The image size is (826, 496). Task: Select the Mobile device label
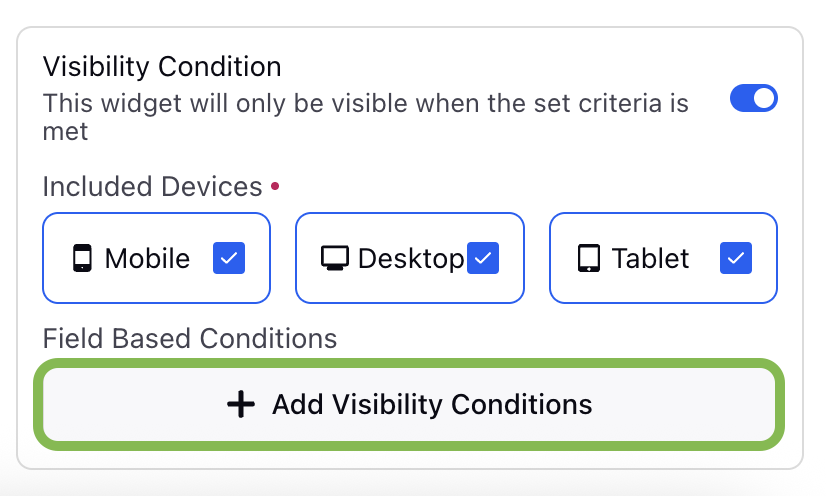click(147, 259)
